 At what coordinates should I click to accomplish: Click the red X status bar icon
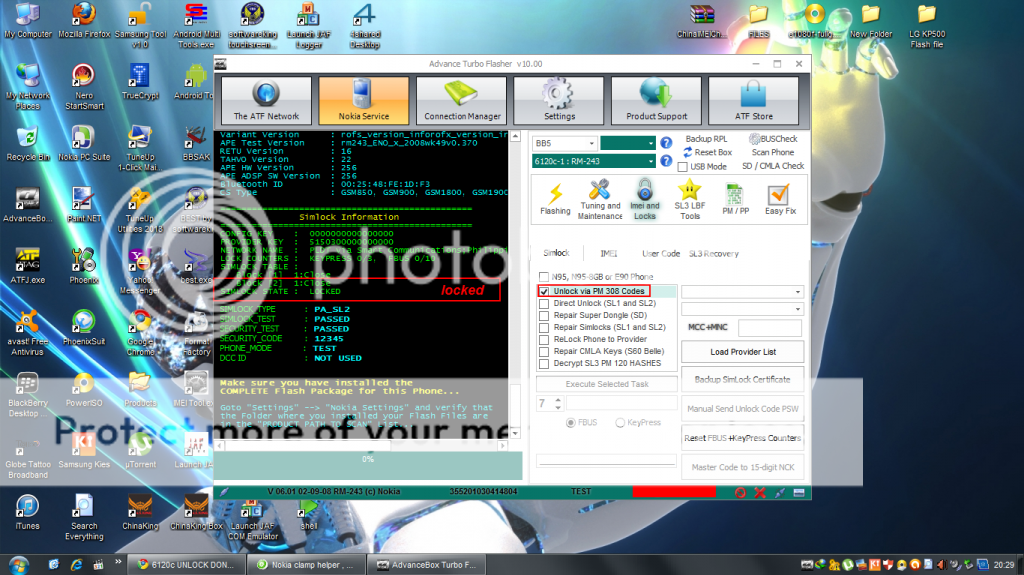tap(760, 493)
